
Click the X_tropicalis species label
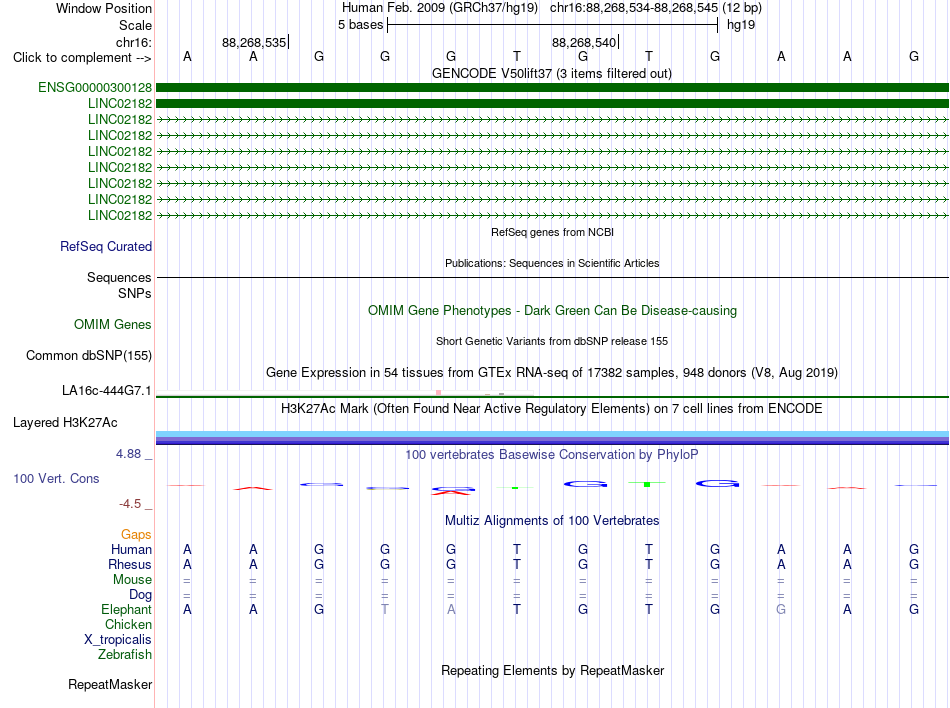pyautogui.click(x=118, y=640)
